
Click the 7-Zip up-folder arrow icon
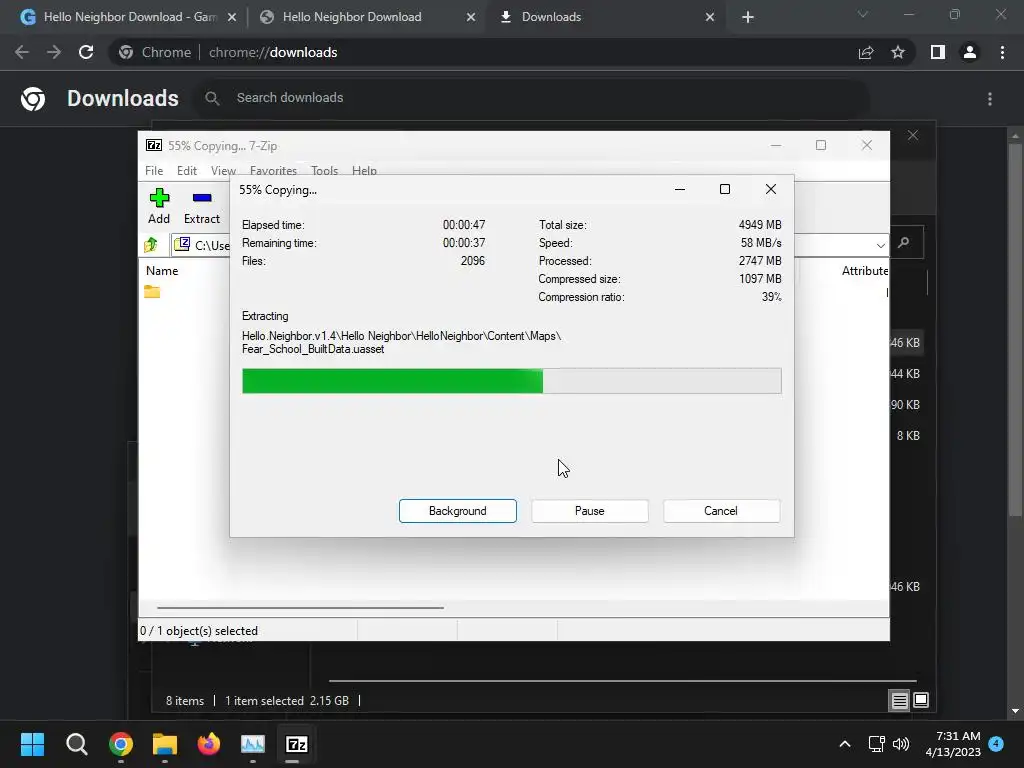151,245
